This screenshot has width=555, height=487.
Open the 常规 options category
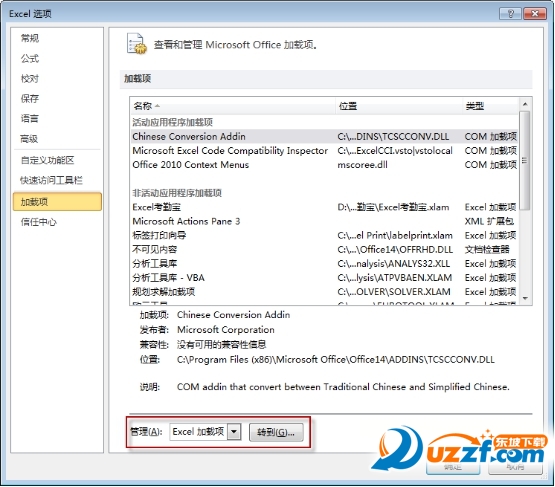[x=30, y=38]
